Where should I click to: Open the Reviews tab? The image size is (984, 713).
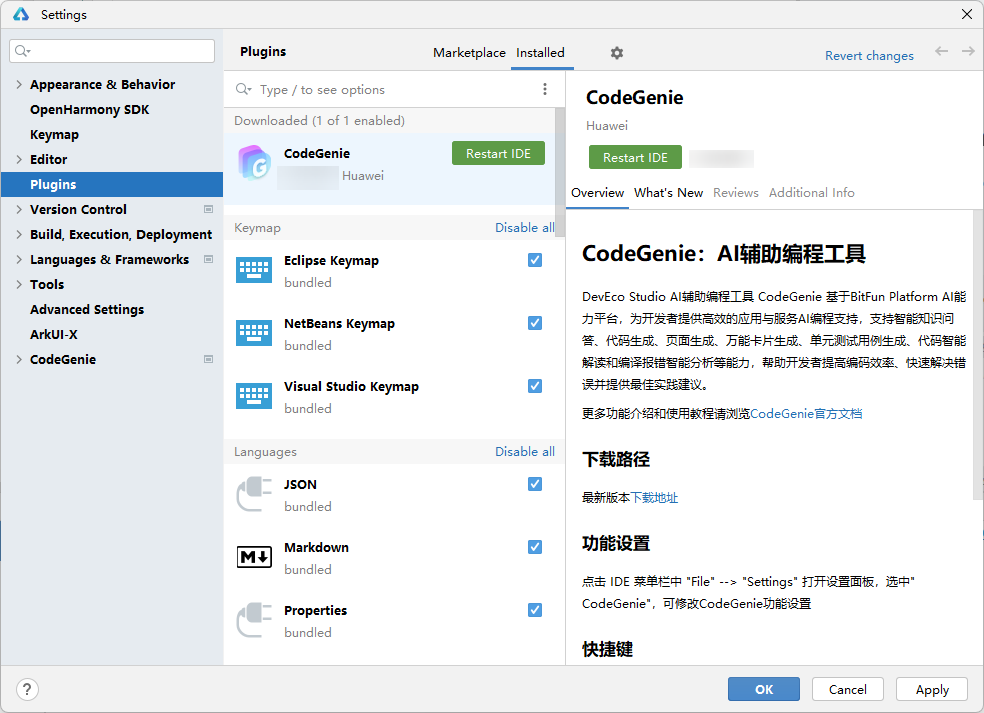[735, 193]
